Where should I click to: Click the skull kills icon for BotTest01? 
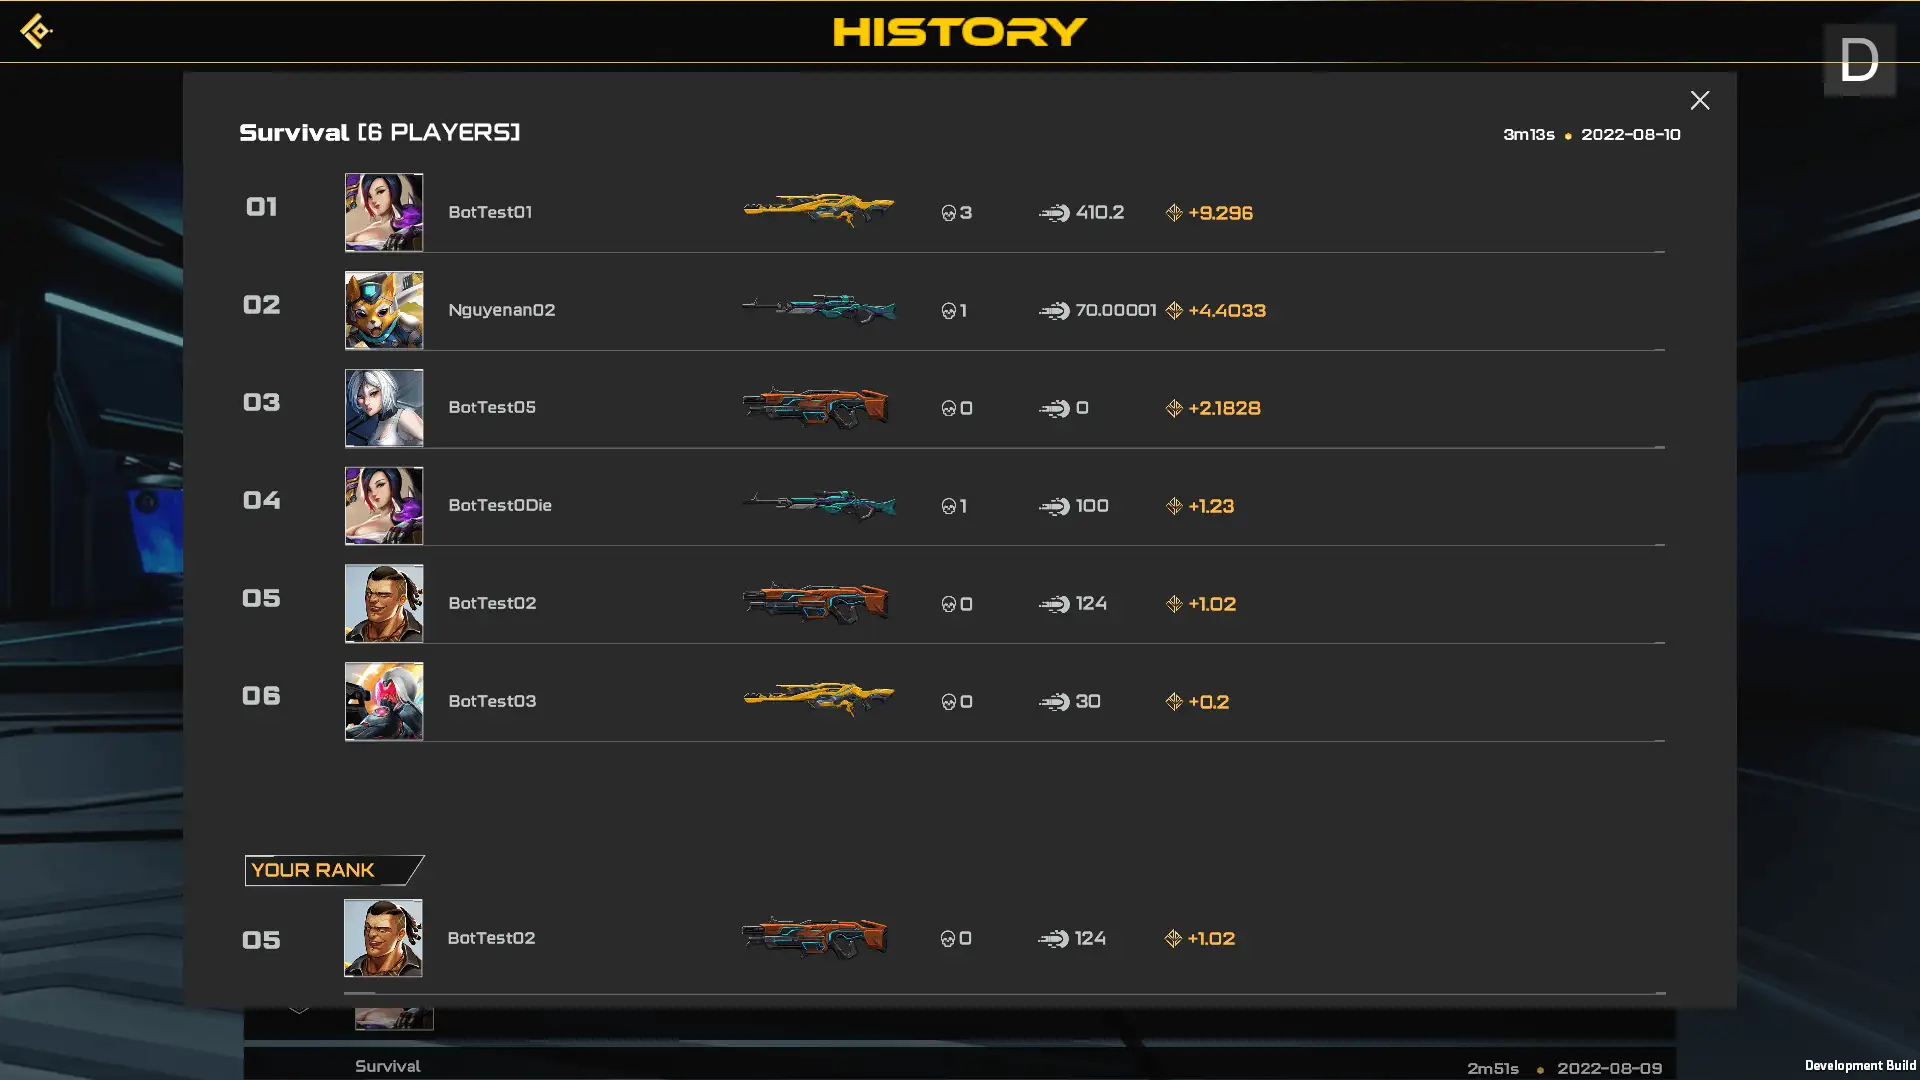pos(948,213)
